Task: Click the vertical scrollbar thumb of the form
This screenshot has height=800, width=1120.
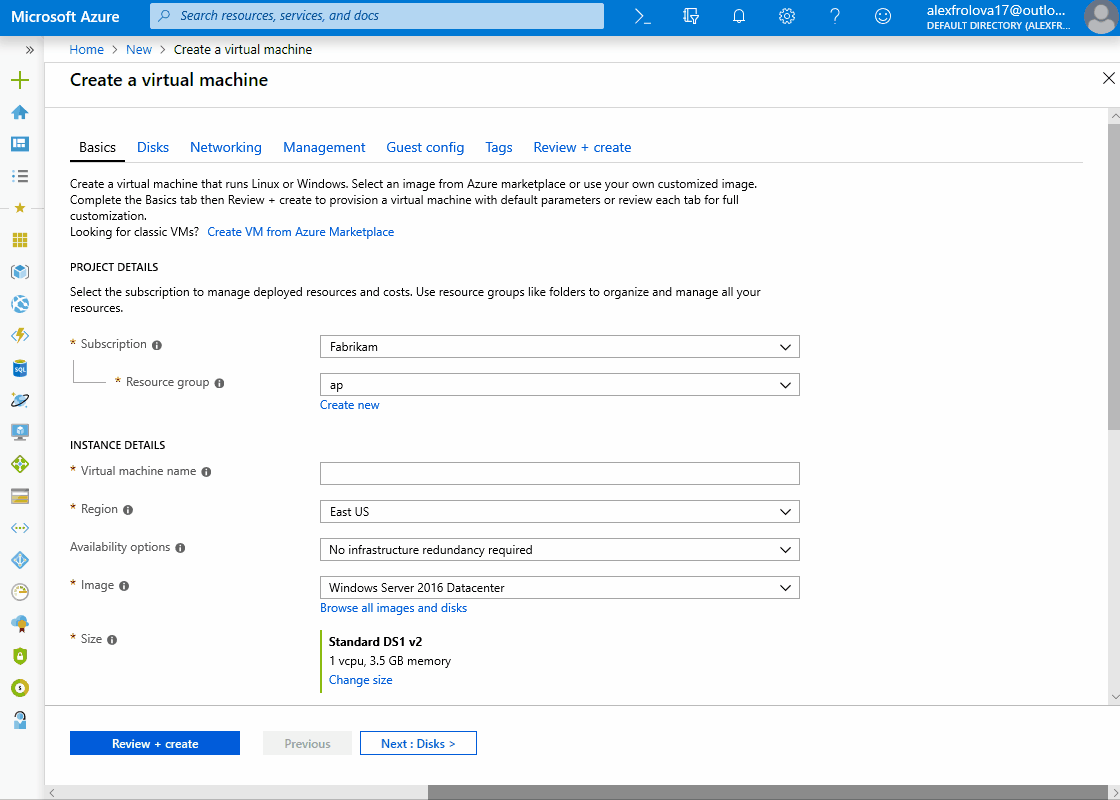Action: [1114, 276]
